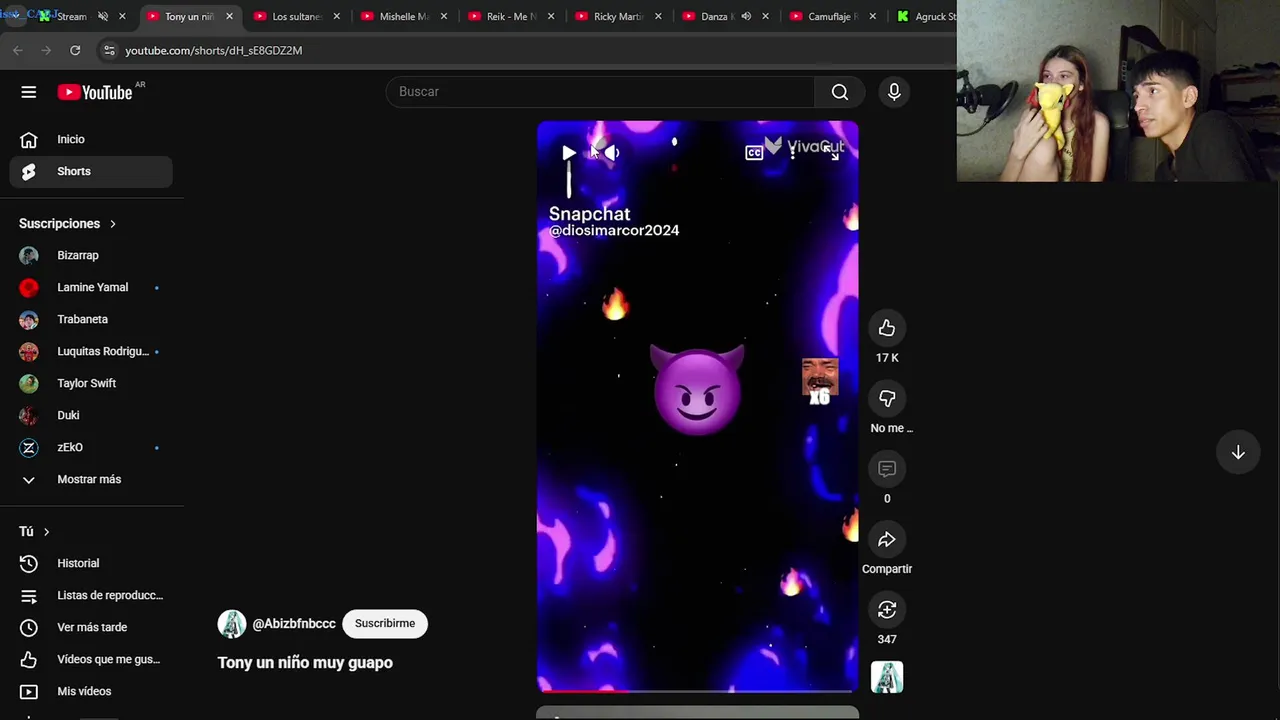Switch to Danza K browser tab
1280x720 pixels.
725,17
